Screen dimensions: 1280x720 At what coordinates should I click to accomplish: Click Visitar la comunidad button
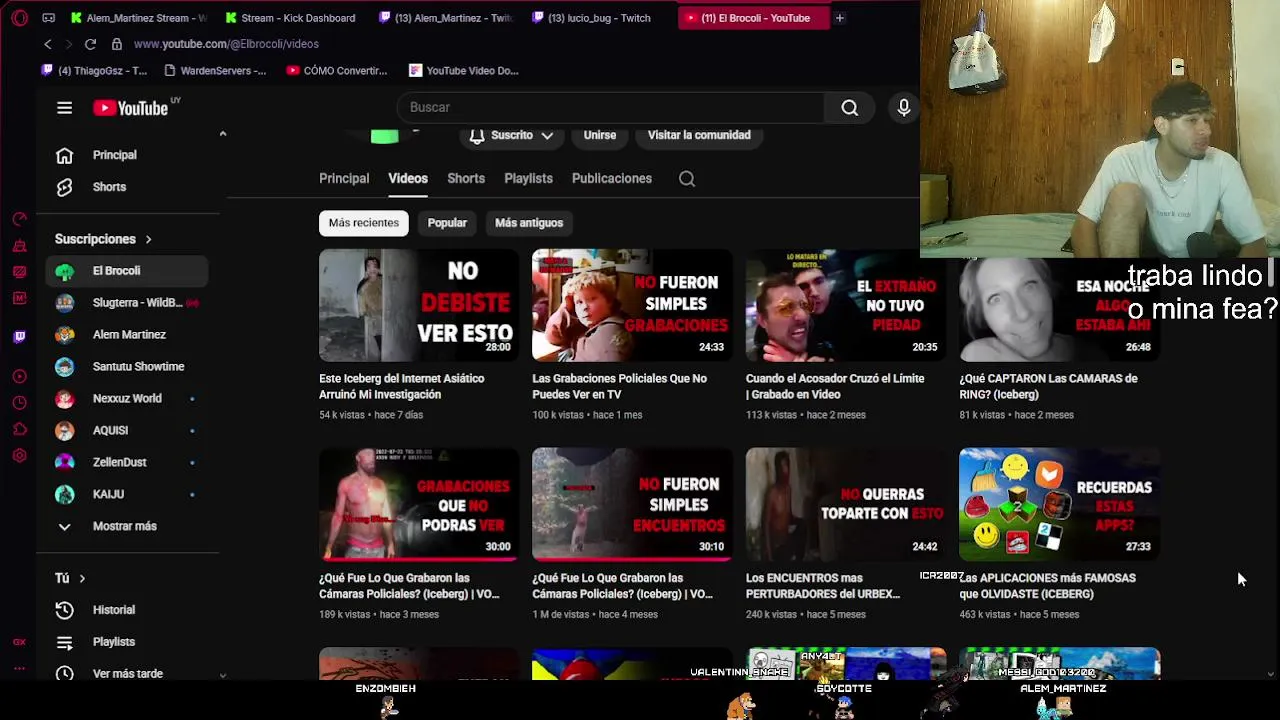pos(699,135)
